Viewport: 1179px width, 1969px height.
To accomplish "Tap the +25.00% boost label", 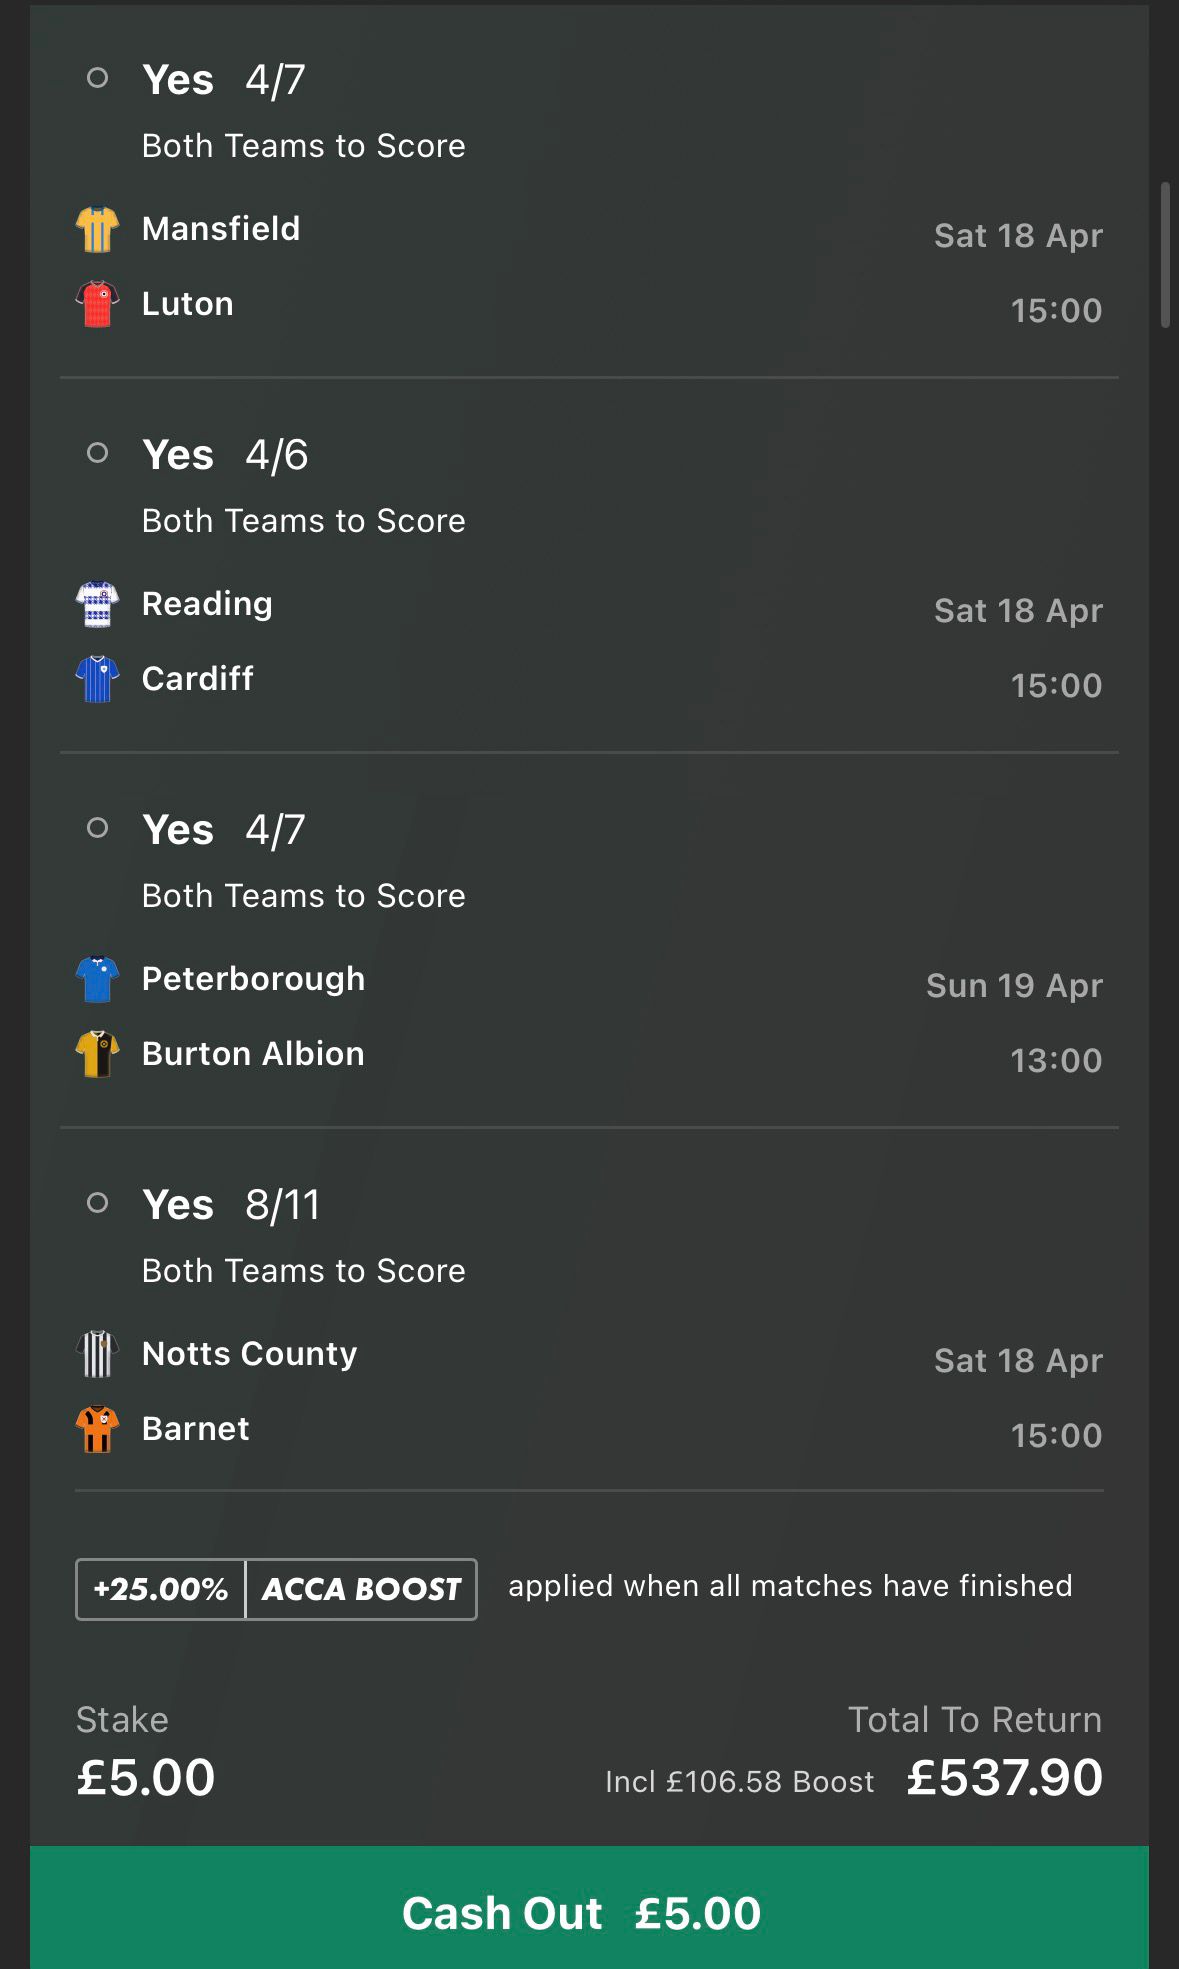I will click(x=160, y=1589).
